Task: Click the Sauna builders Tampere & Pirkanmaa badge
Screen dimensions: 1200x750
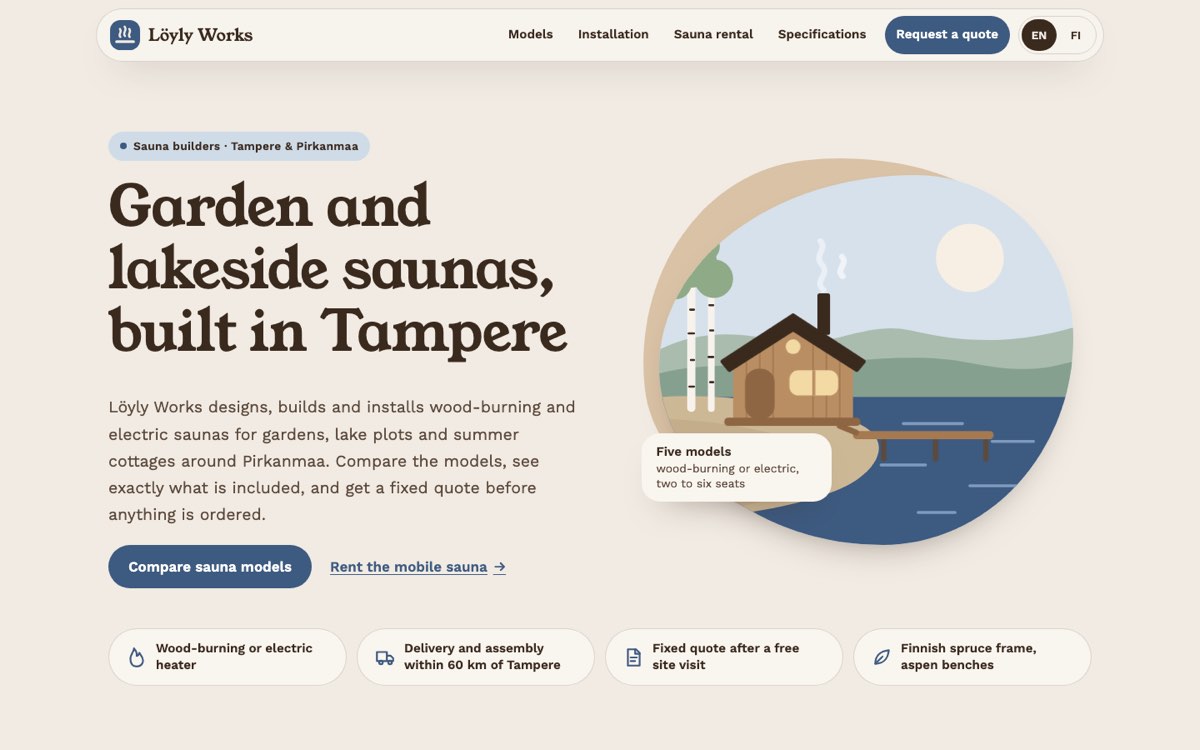Action: (239, 146)
